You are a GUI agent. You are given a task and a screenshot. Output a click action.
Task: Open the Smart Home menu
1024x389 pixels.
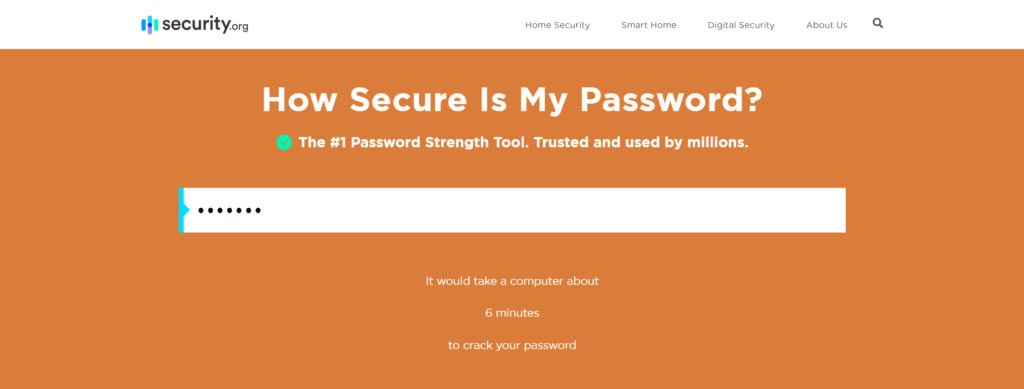pyautogui.click(x=648, y=25)
